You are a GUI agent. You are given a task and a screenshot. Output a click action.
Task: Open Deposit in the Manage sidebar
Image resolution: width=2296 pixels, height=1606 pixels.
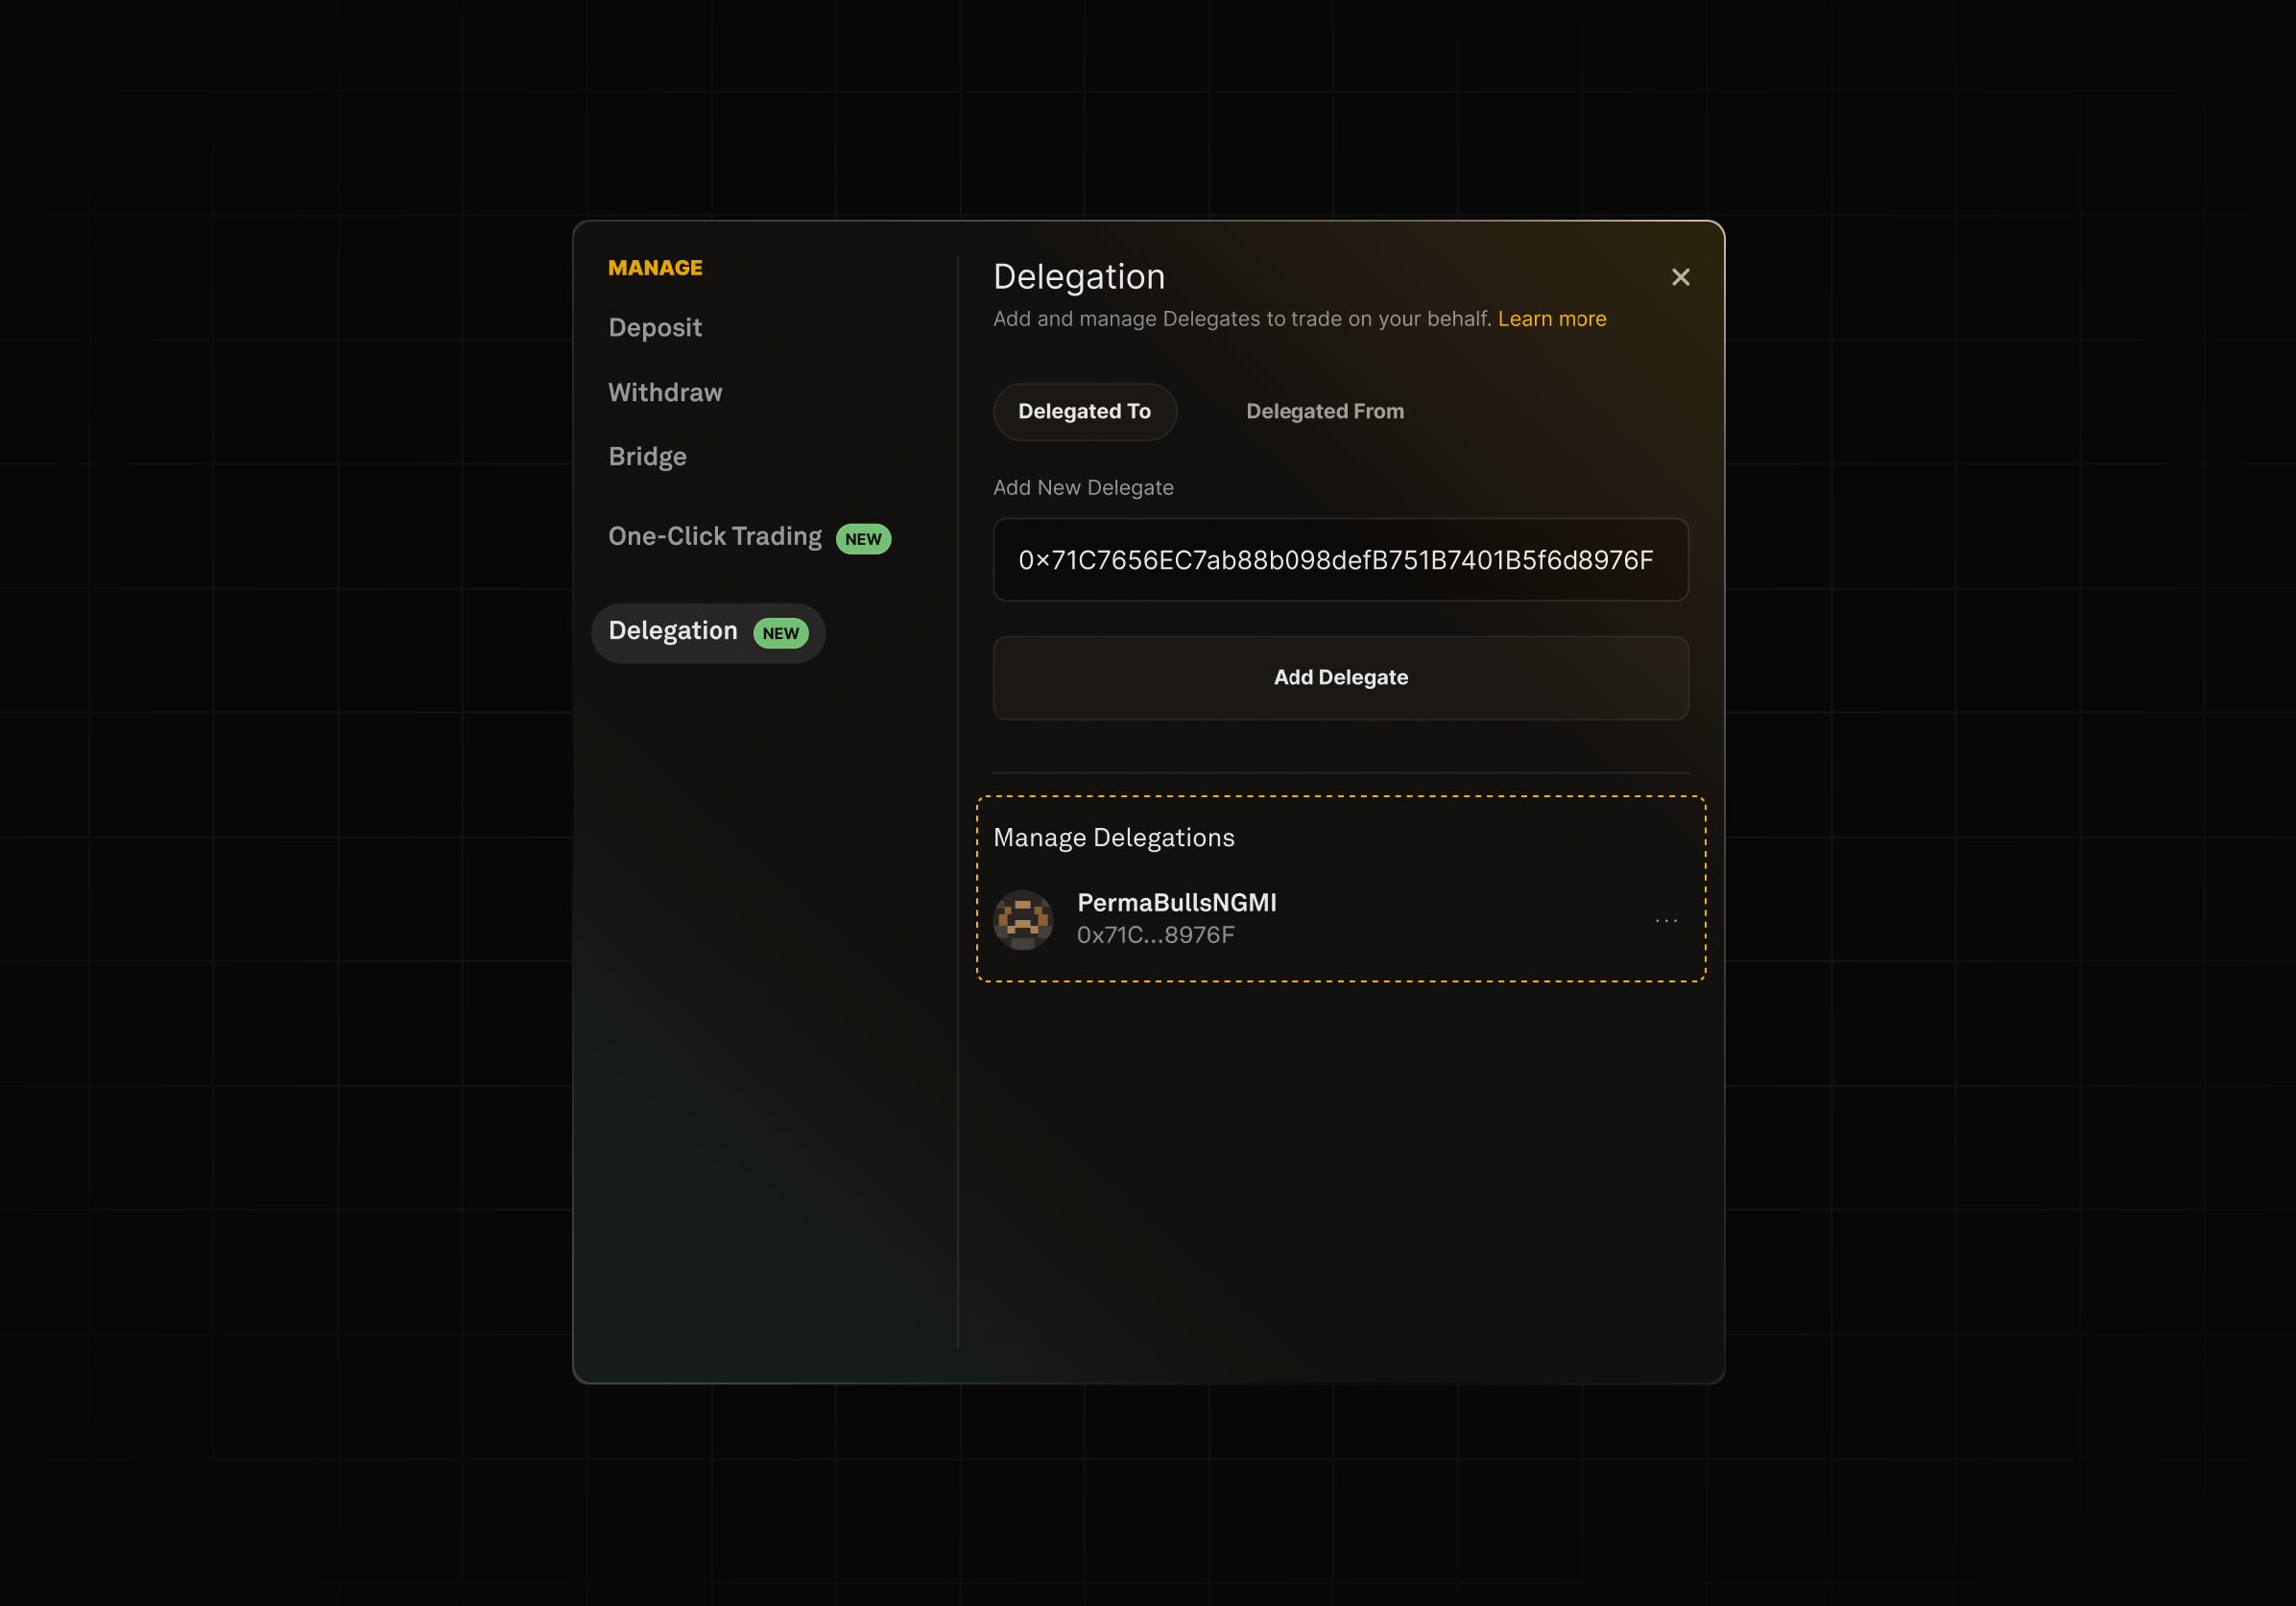pyautogui.click(x=654, y=328)
